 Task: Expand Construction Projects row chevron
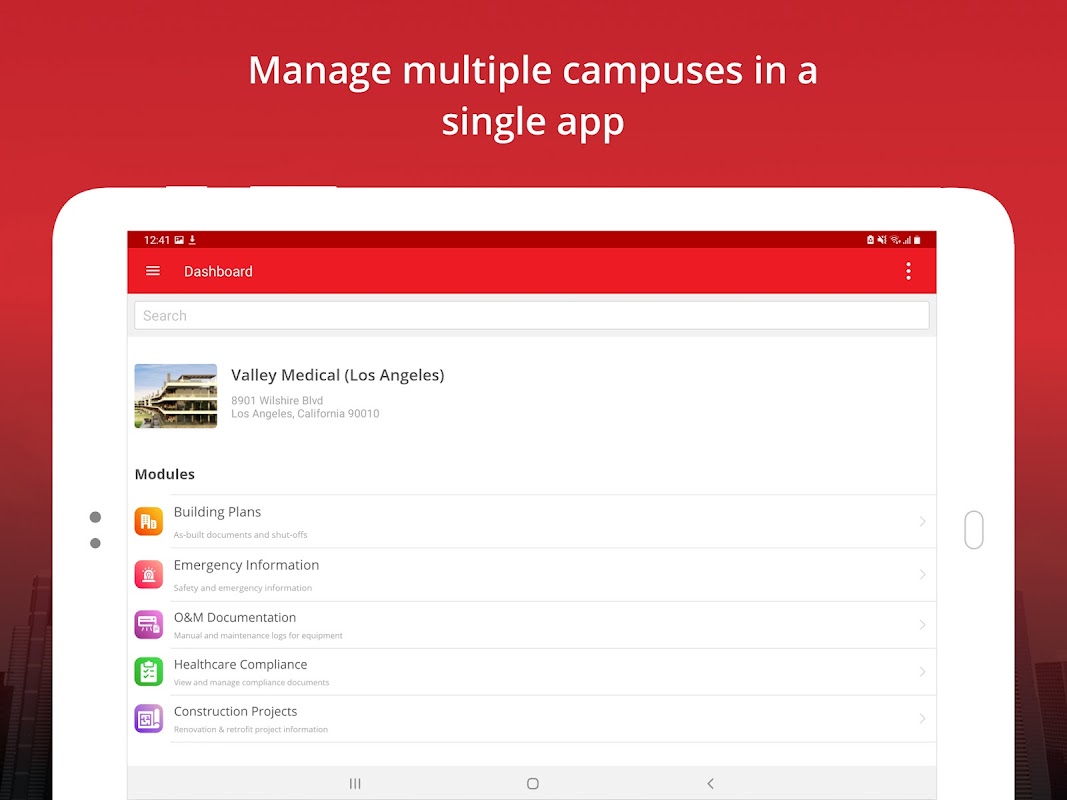click(922, 718)
